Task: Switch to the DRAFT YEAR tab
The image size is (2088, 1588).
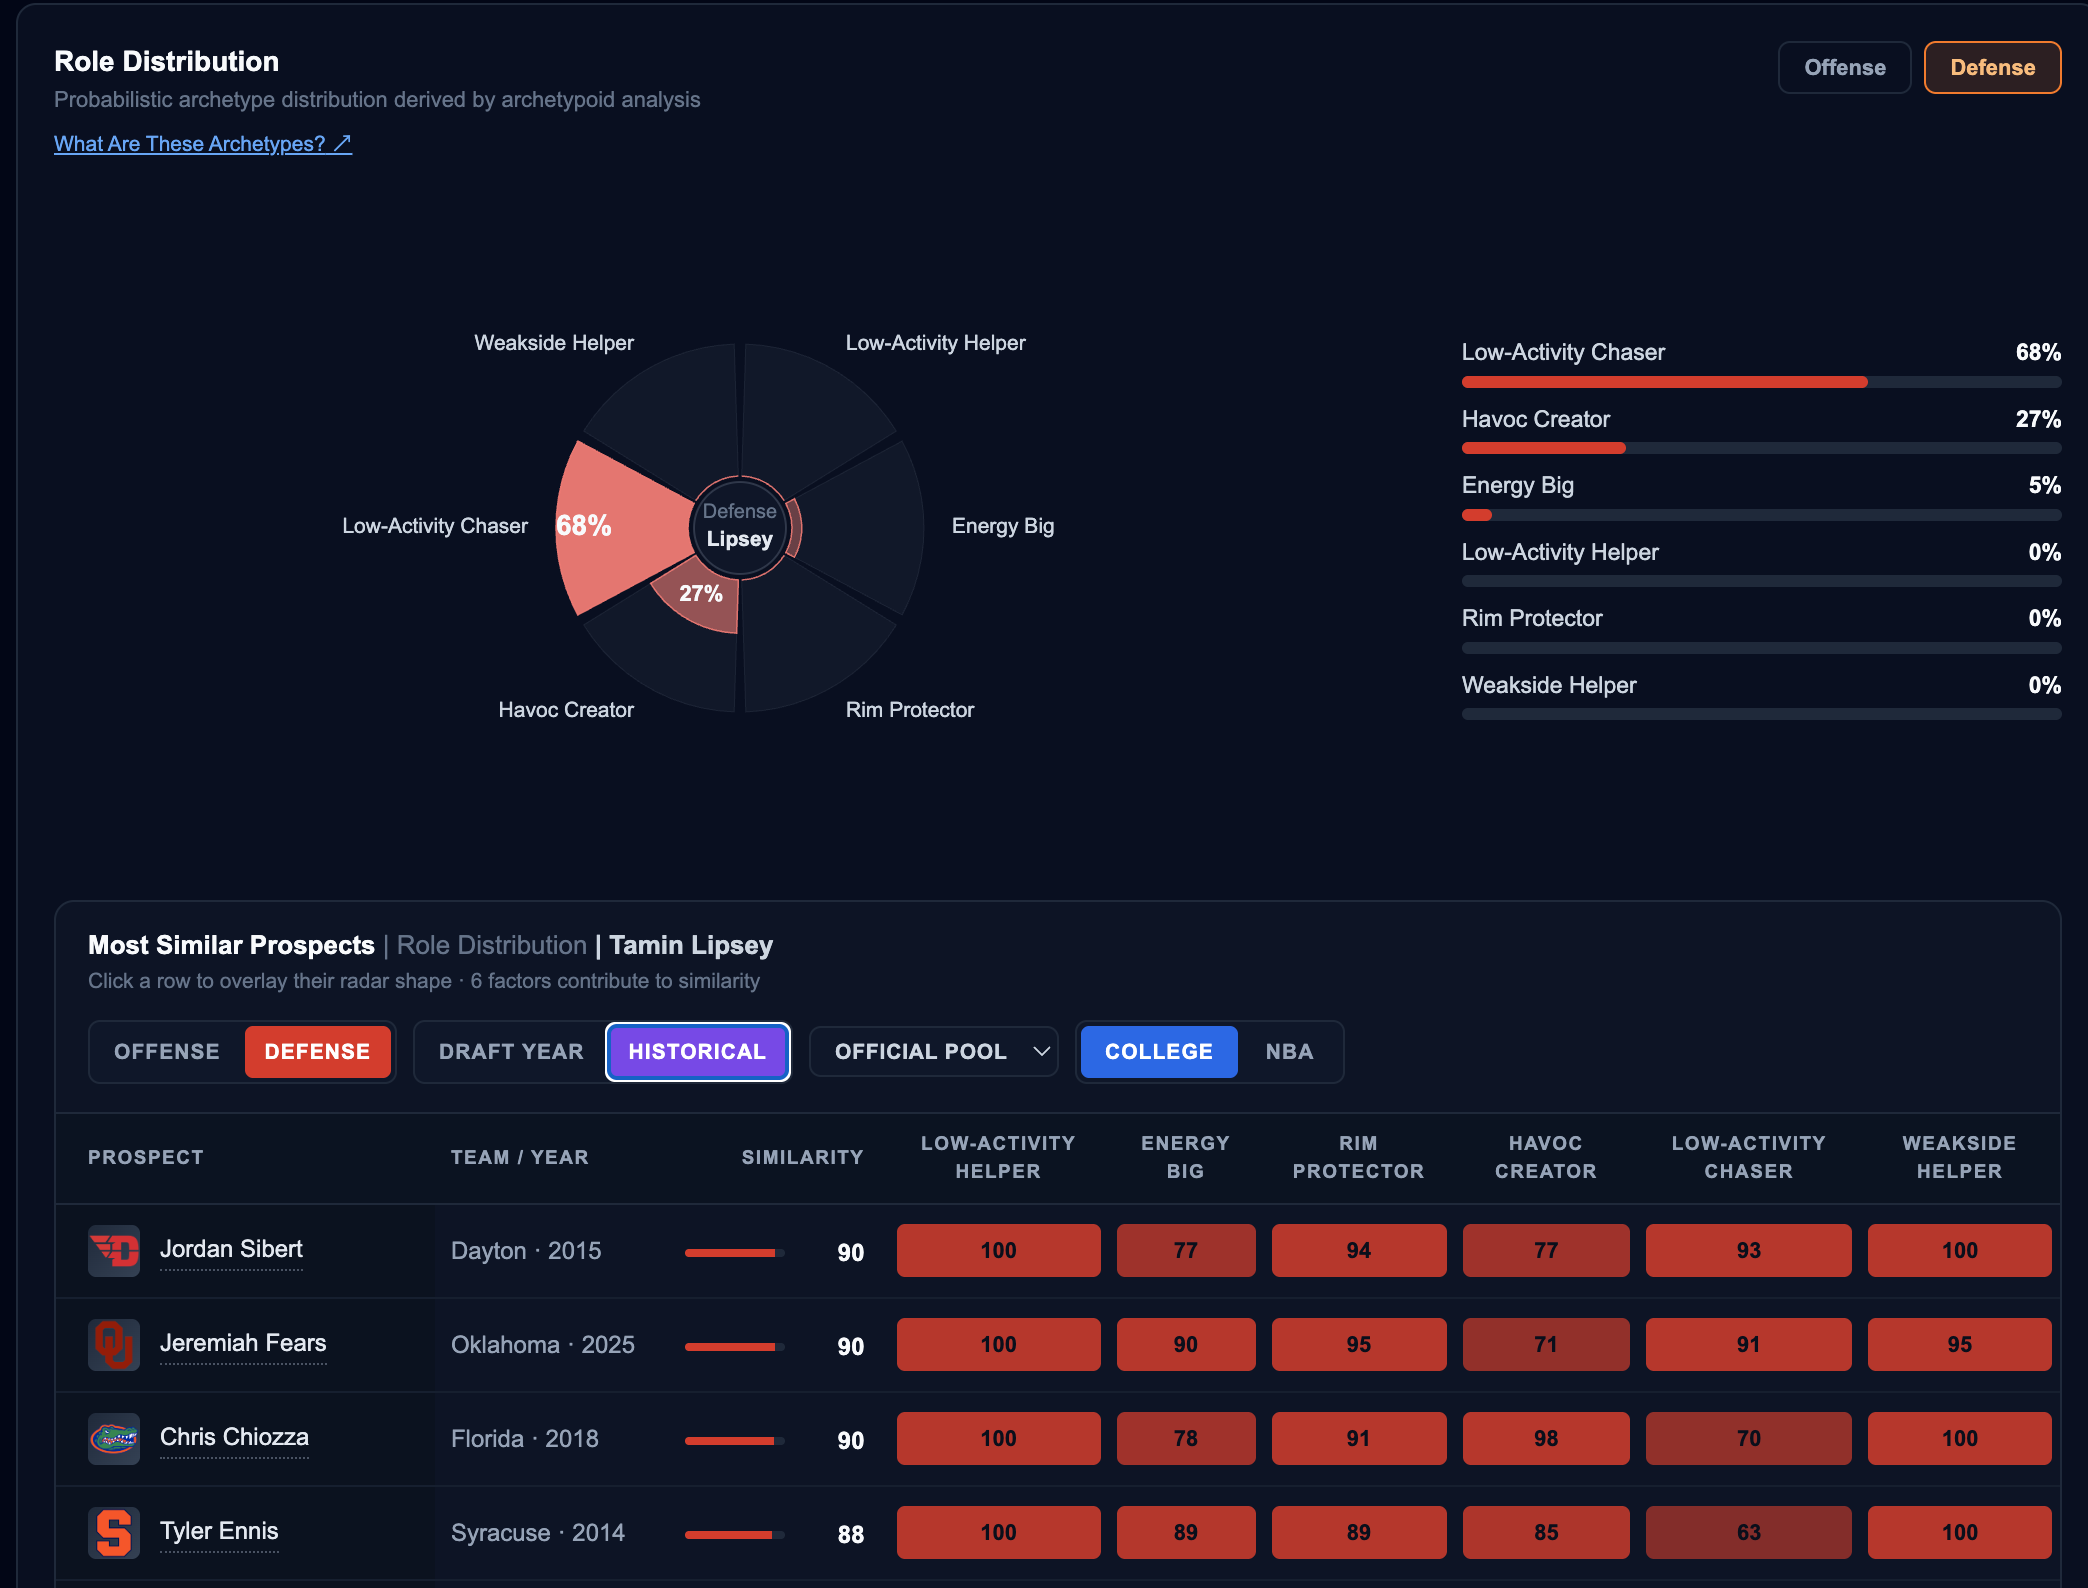Action: (511, 1052)
